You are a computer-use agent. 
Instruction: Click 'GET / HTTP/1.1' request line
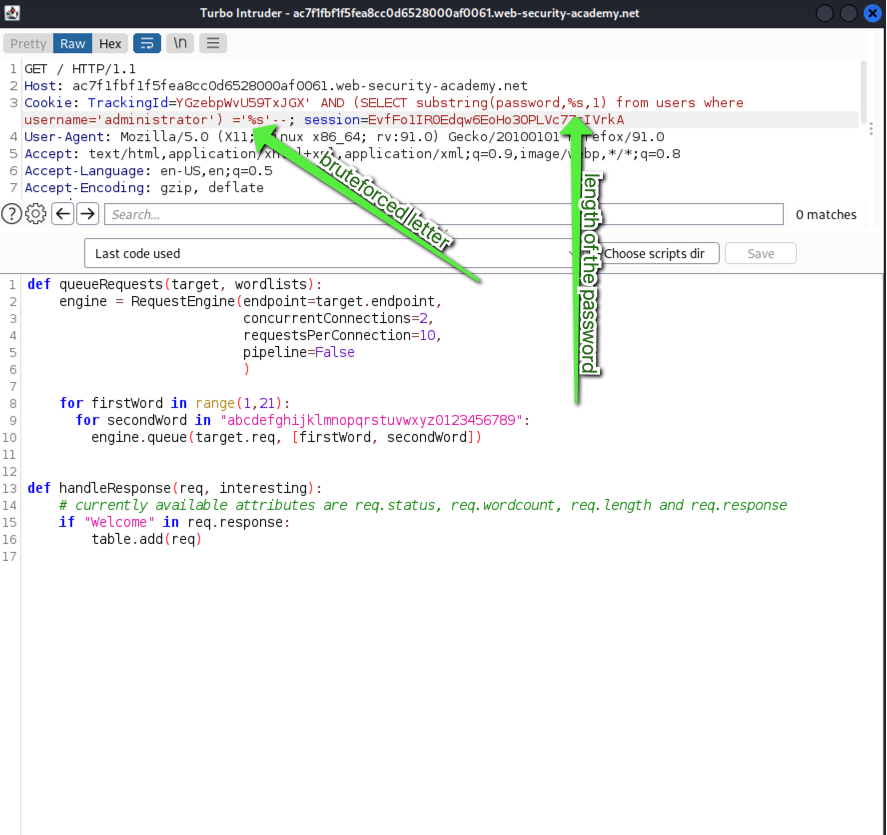80,69
